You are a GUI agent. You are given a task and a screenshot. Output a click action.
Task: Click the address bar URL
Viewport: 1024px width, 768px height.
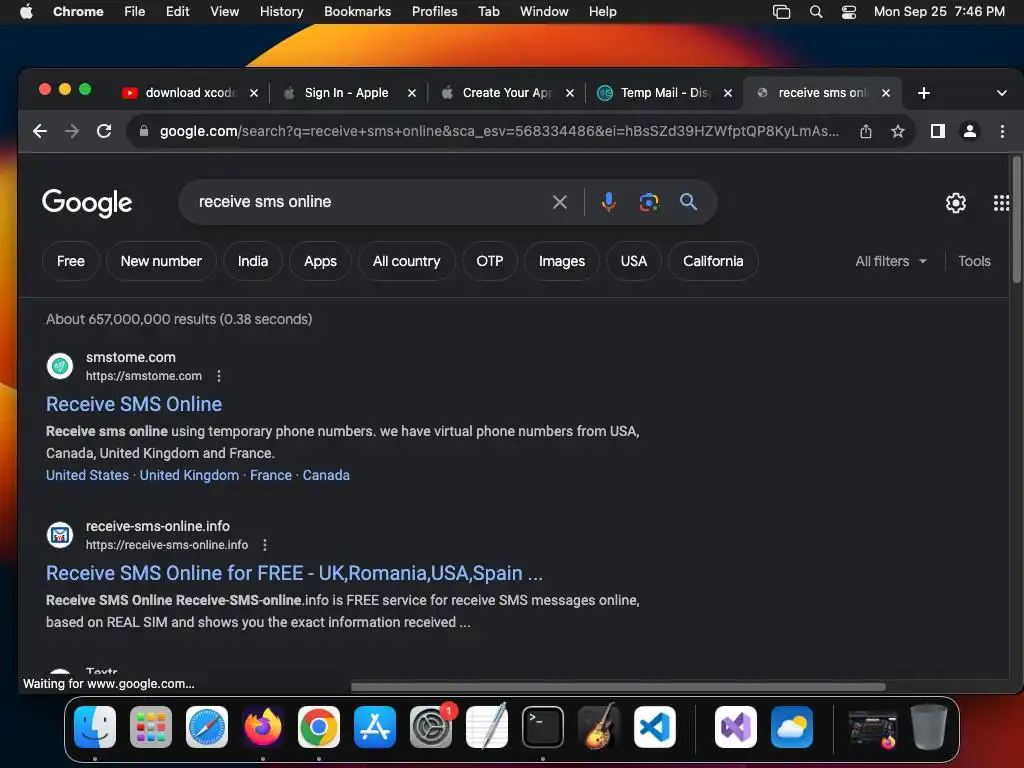(x=499, y=131)
